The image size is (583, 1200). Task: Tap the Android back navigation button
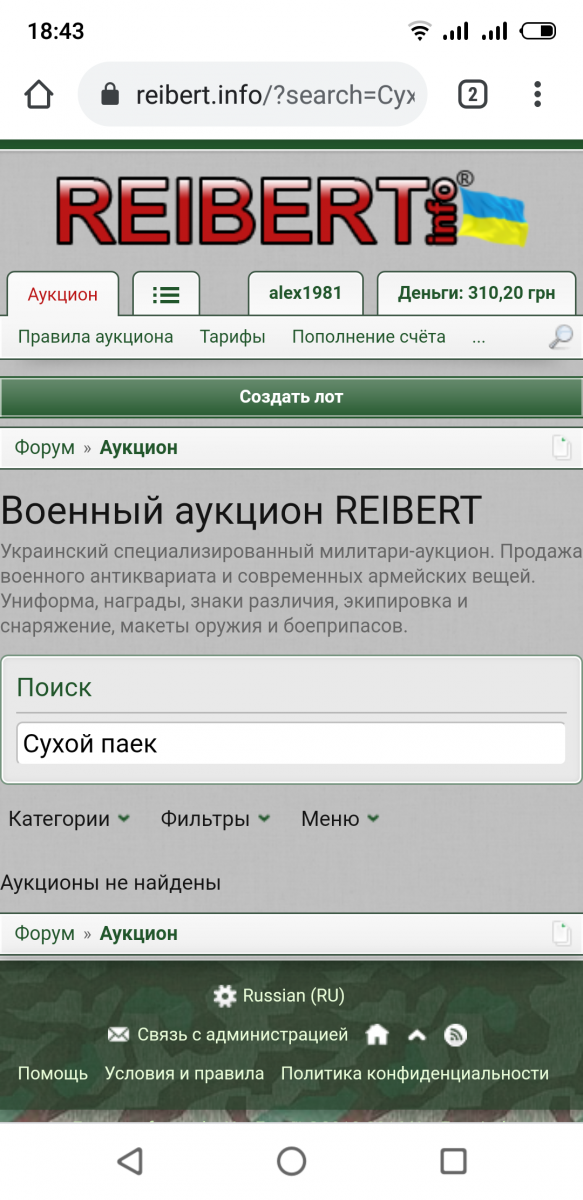tap(129, 1161)
